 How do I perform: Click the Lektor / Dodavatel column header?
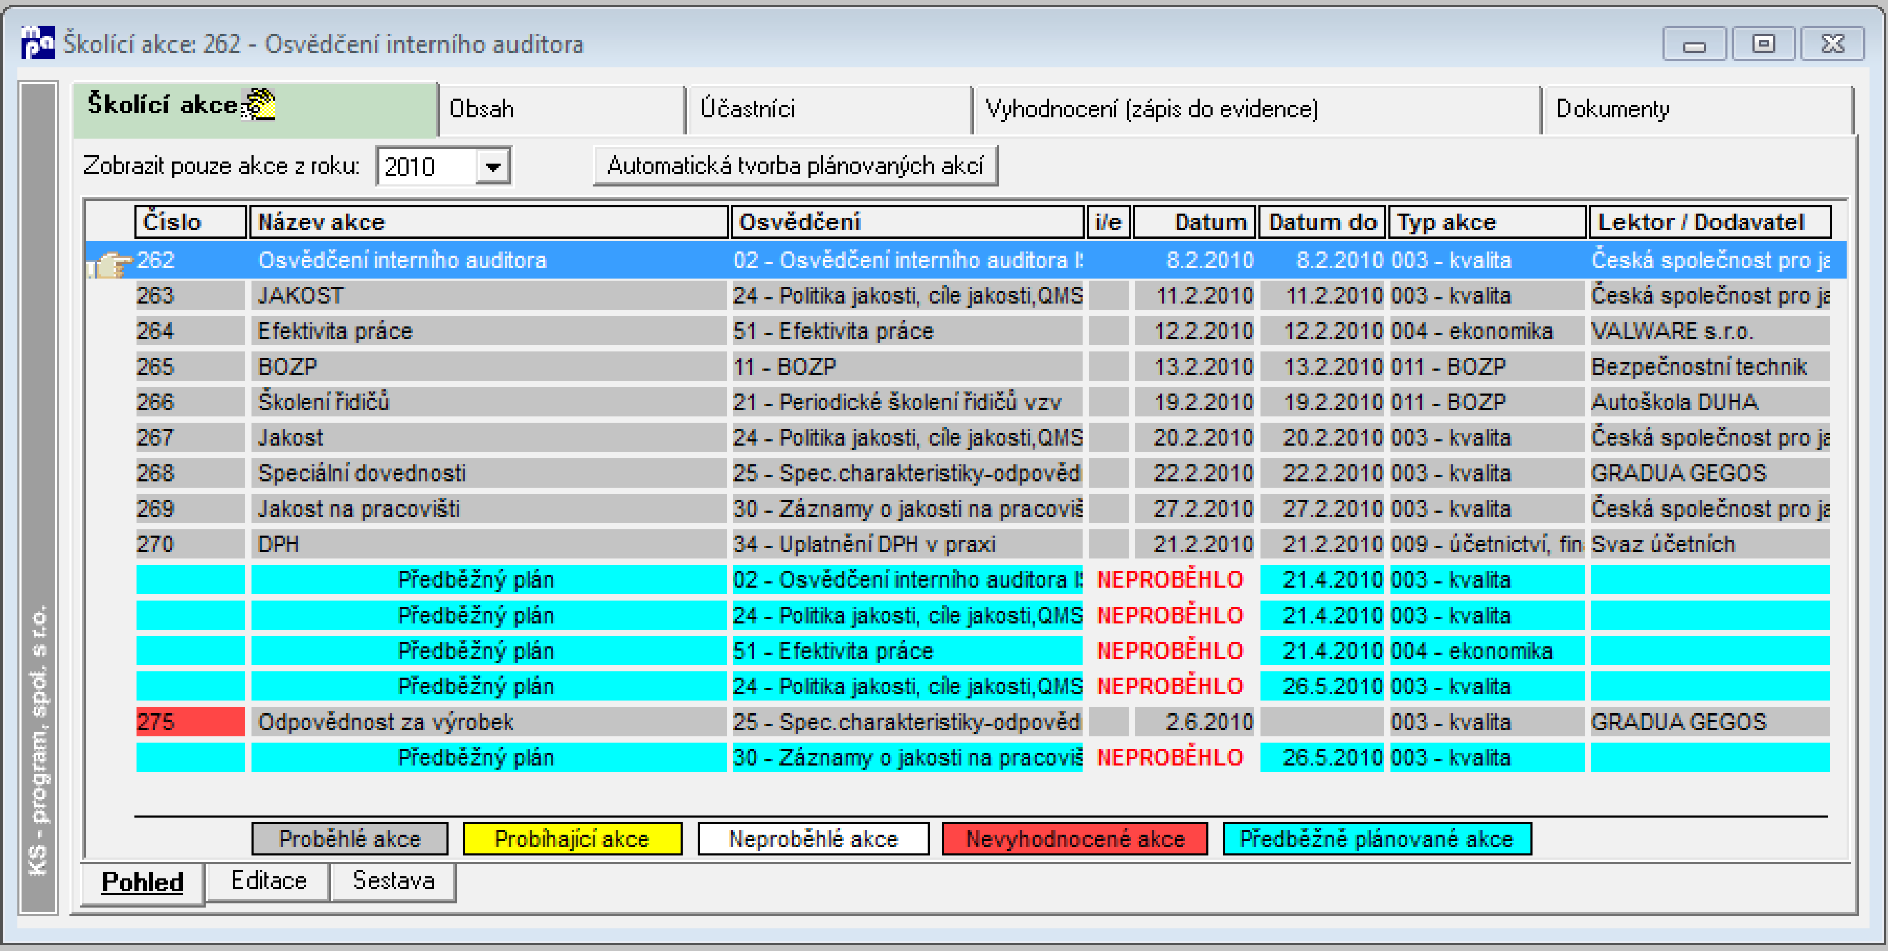tap(1710, 222)
